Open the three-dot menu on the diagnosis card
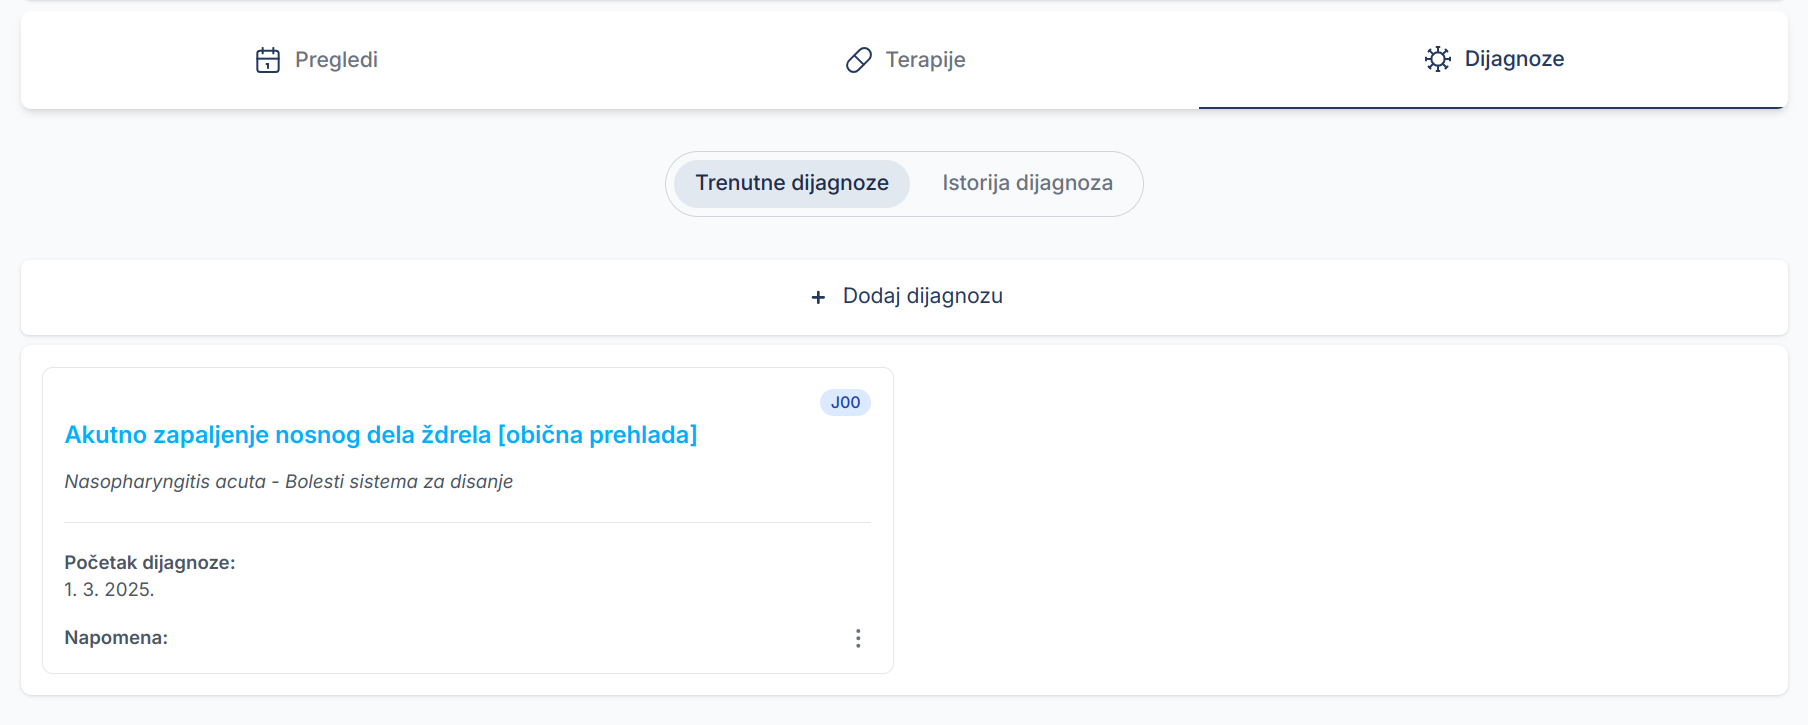This screenshot has width=1808, height=725. 858,638
